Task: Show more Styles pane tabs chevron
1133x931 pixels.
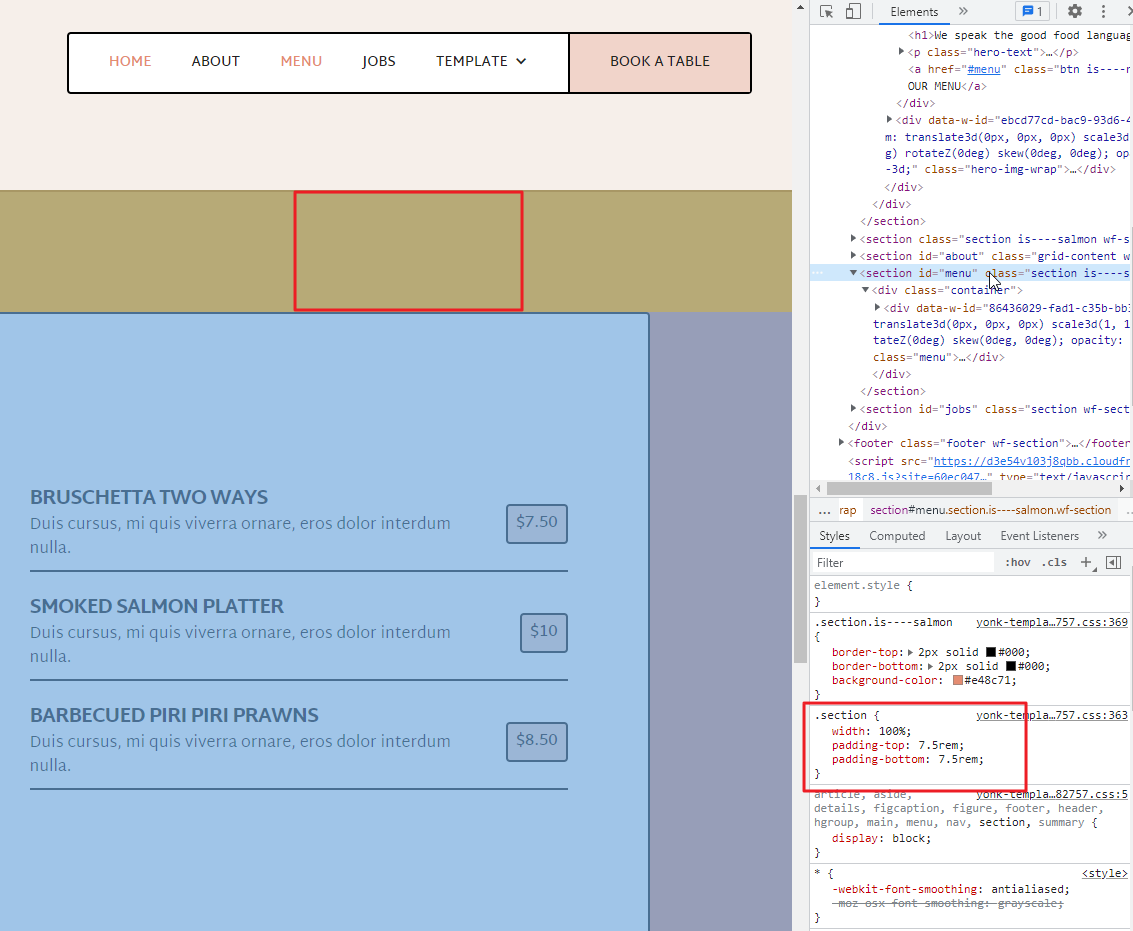Action: tap(1102, 536)
